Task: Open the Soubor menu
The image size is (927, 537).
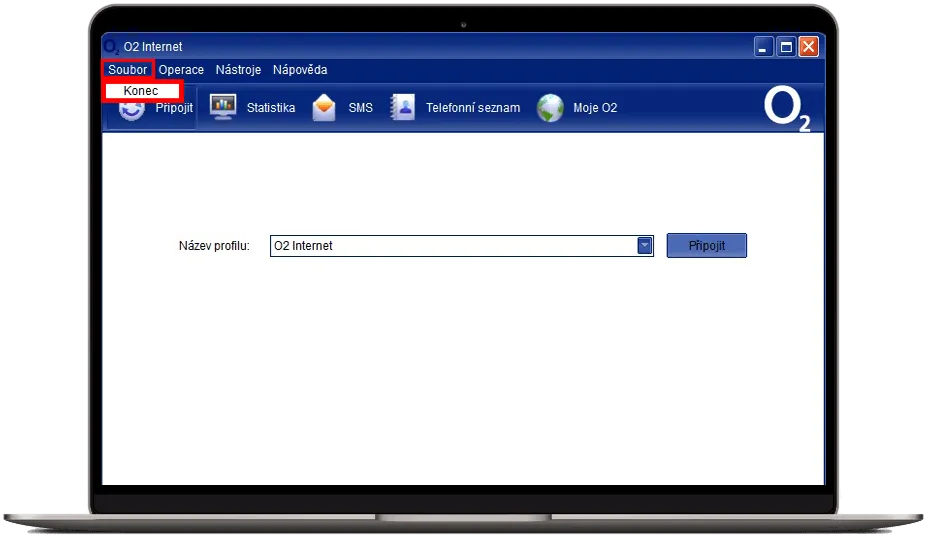Action: pyautogui.click(x=128, y=70)
